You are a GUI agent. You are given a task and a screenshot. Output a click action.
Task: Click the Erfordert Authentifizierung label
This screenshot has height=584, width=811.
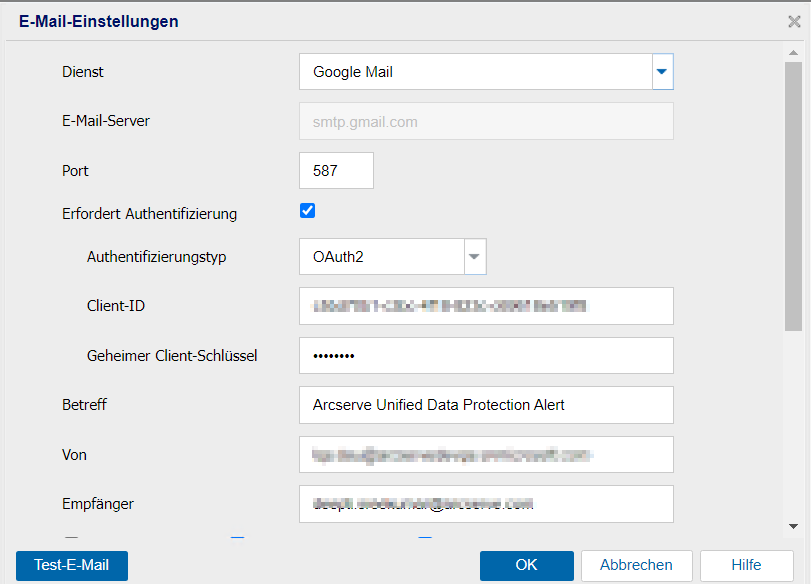[149, 214]
